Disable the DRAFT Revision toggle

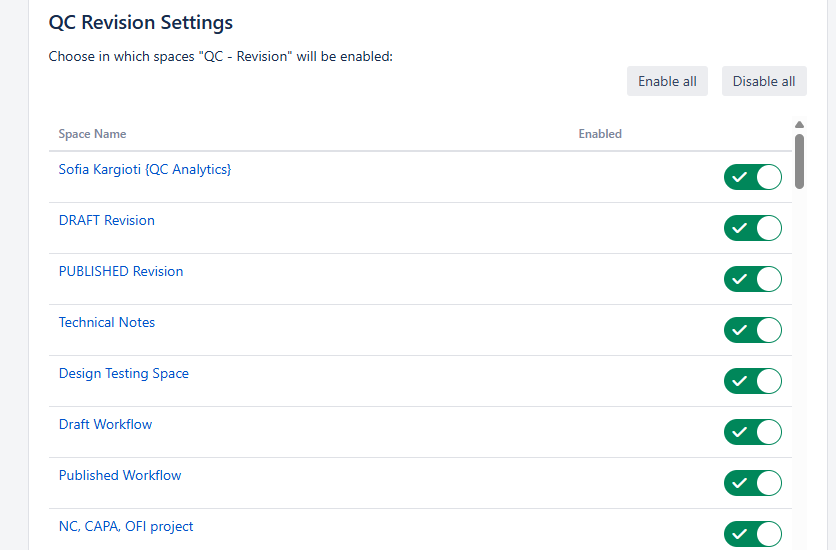click(x=752, y=228)
